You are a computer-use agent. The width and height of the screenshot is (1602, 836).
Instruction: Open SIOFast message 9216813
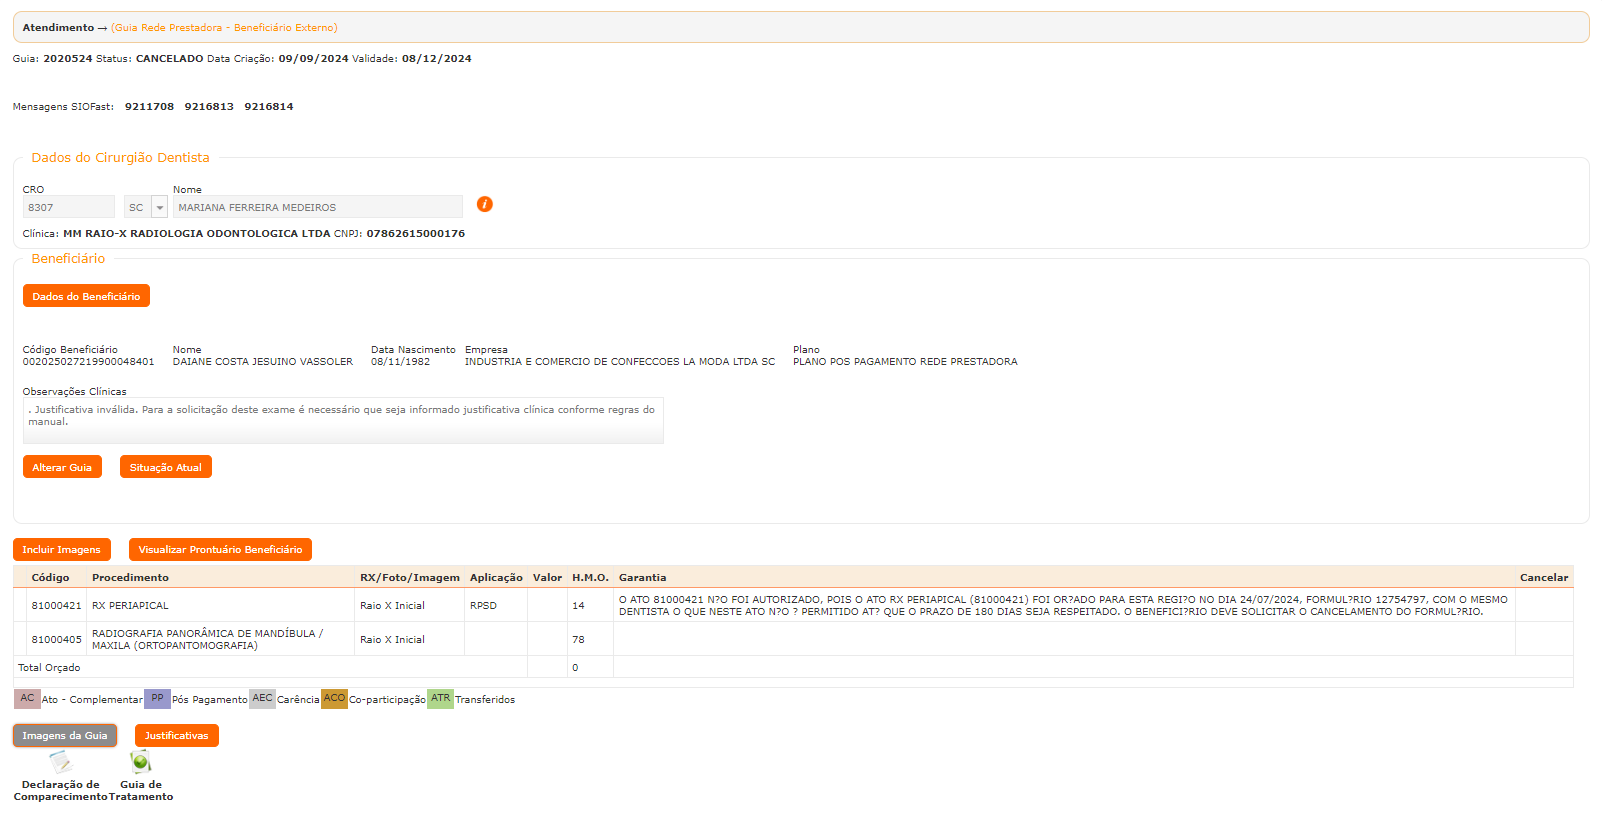(209, 107)
